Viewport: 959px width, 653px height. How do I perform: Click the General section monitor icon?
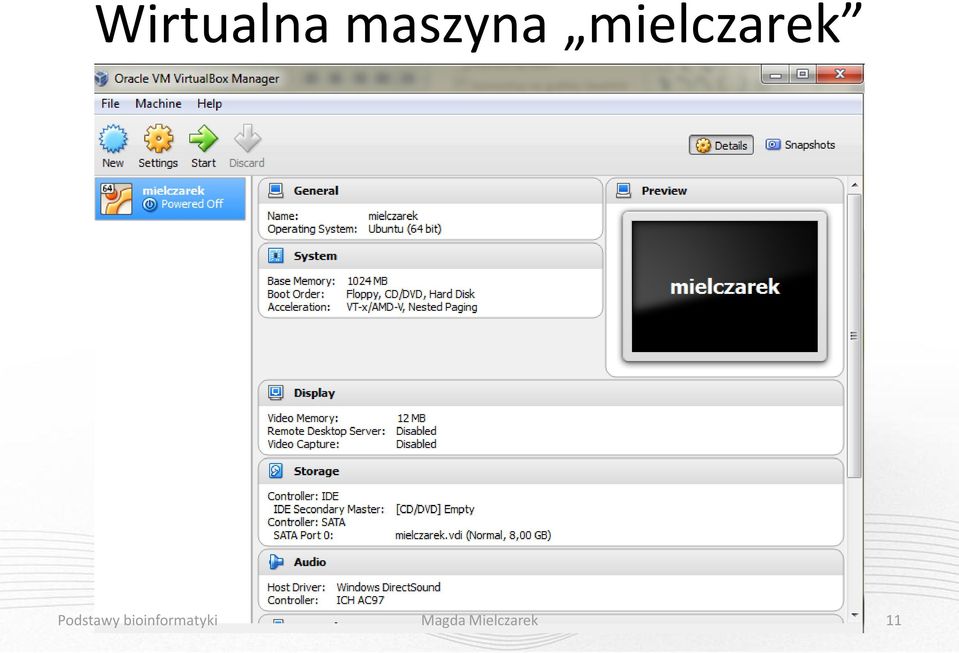tap(276, 191)
